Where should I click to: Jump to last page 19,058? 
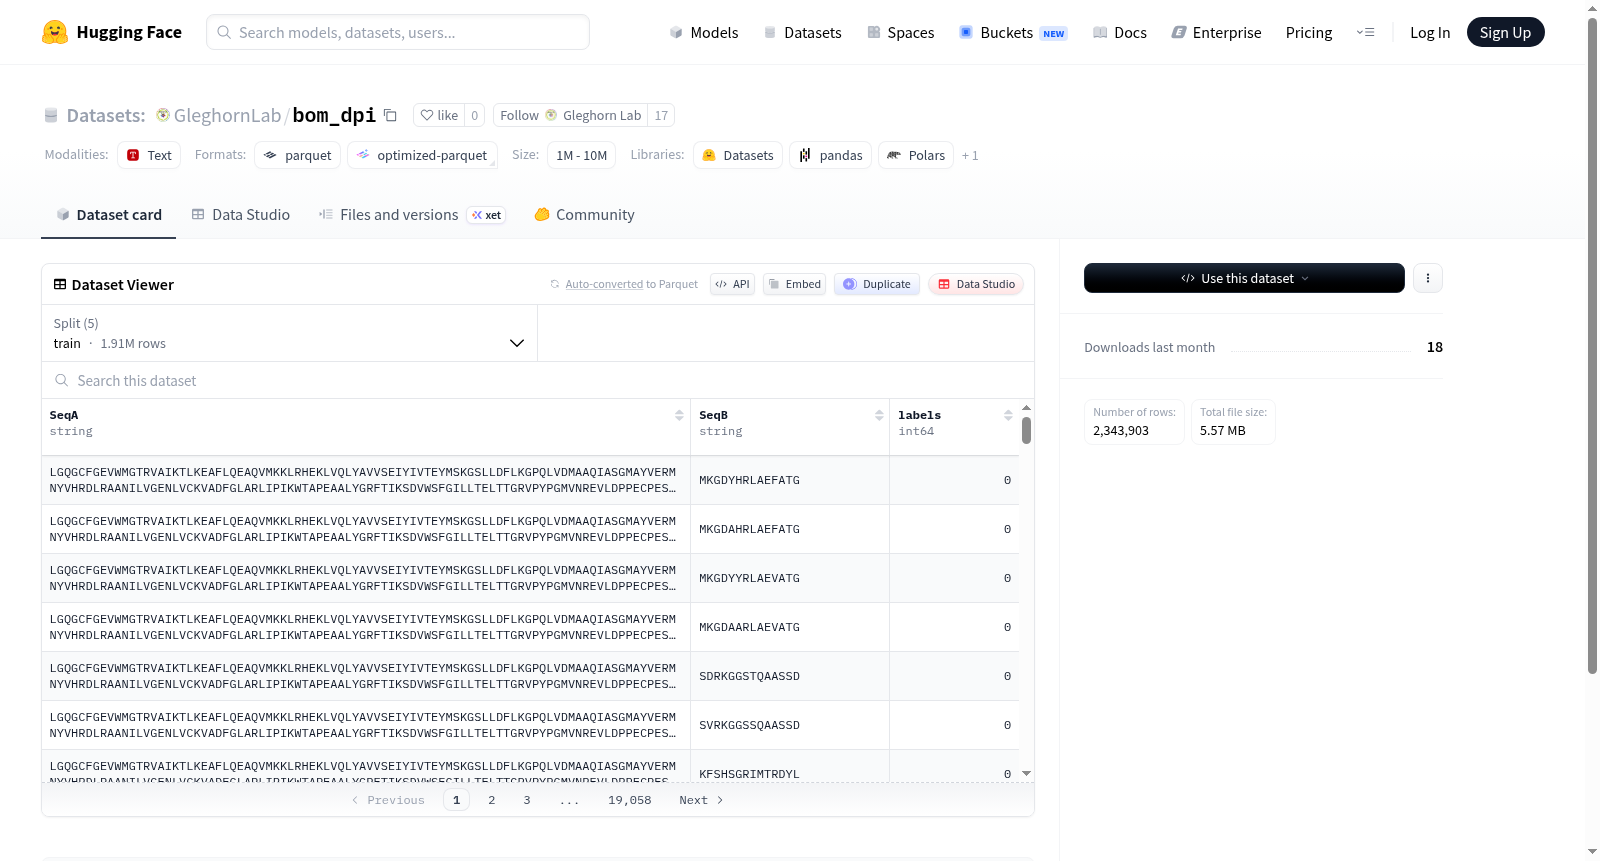click(x=630, y=800)
